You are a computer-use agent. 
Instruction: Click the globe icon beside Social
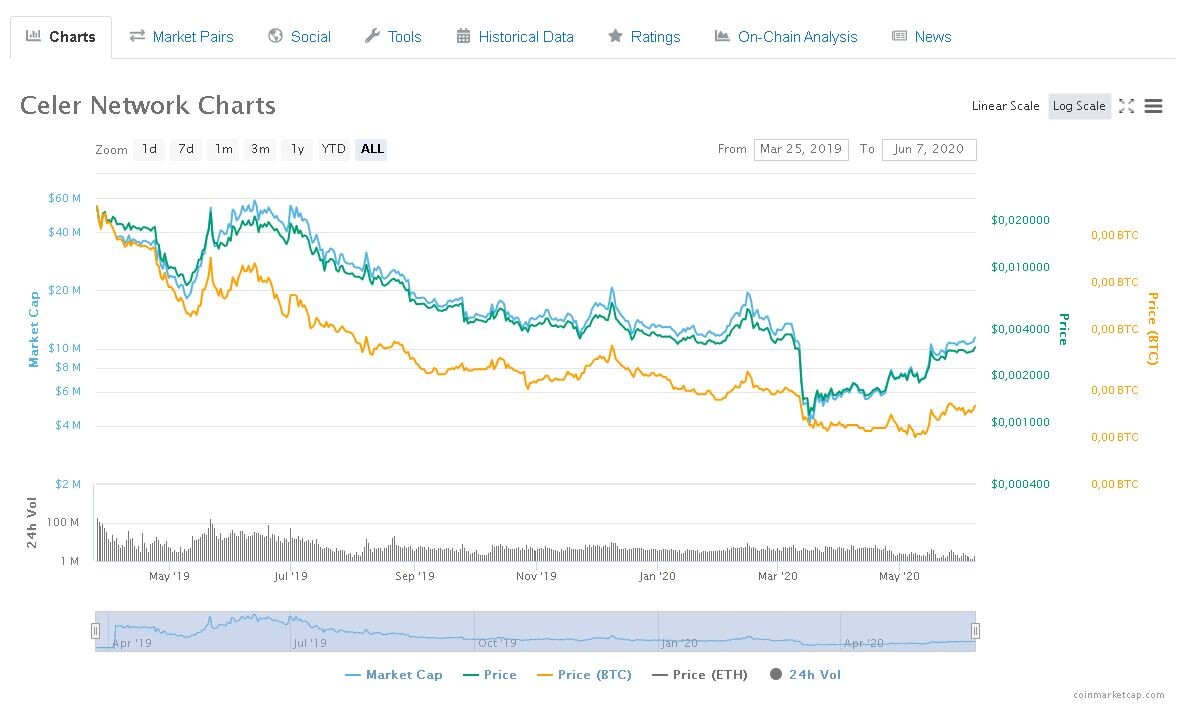pos(276,35)
